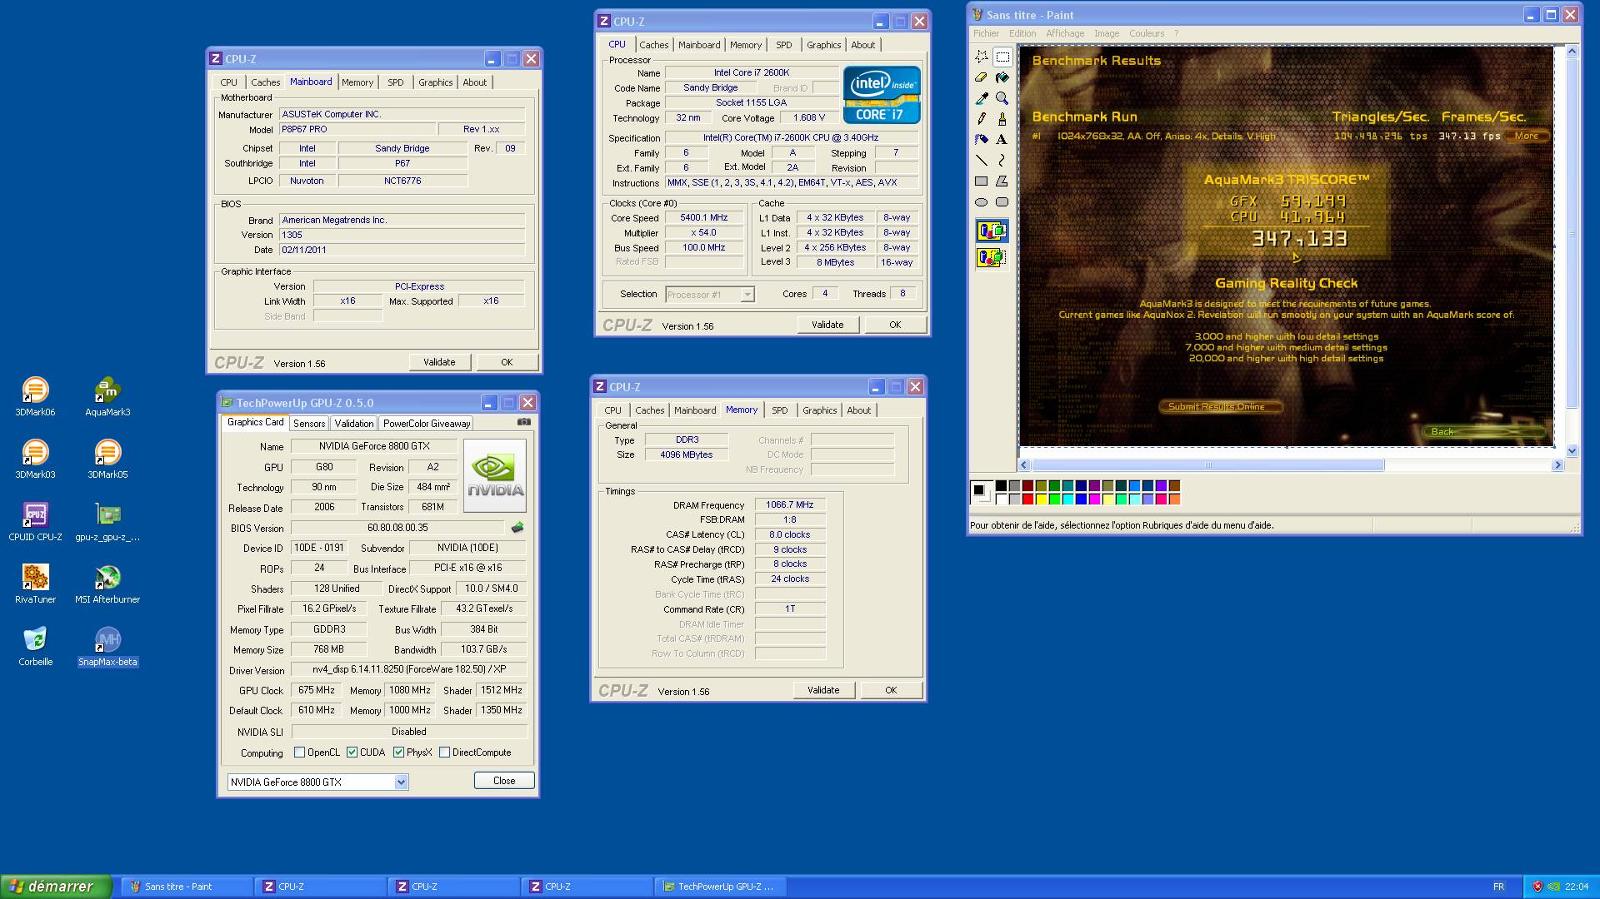
Task: Toggle the OpenCL checkbox in GPU-Z
Action: [299, 752]
